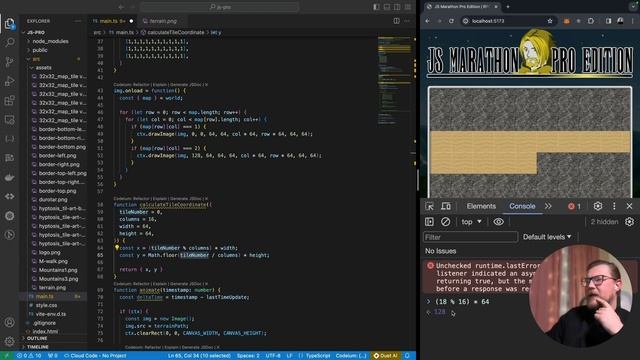
Task: Click Ln 65, Col 34 cursor position
Action: coord(200,356)
